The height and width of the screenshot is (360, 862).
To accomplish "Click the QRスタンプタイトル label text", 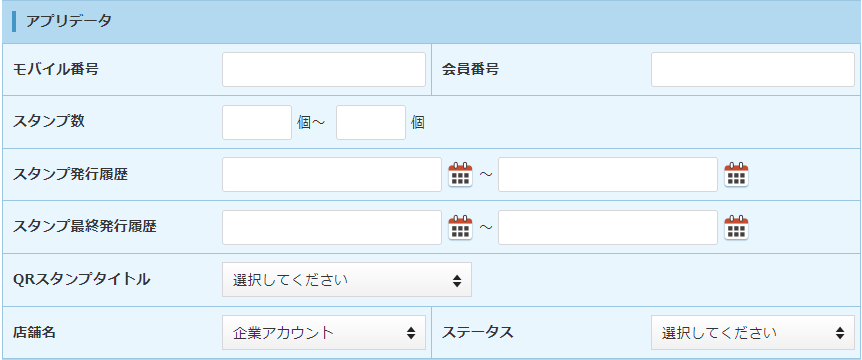I will coord(81,279).
